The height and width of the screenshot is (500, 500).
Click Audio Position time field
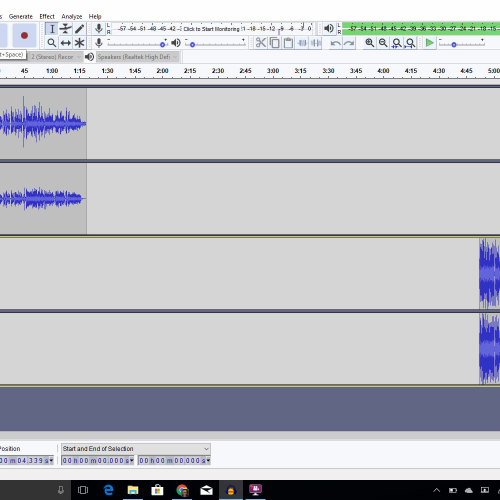click(x=26, y=460)
